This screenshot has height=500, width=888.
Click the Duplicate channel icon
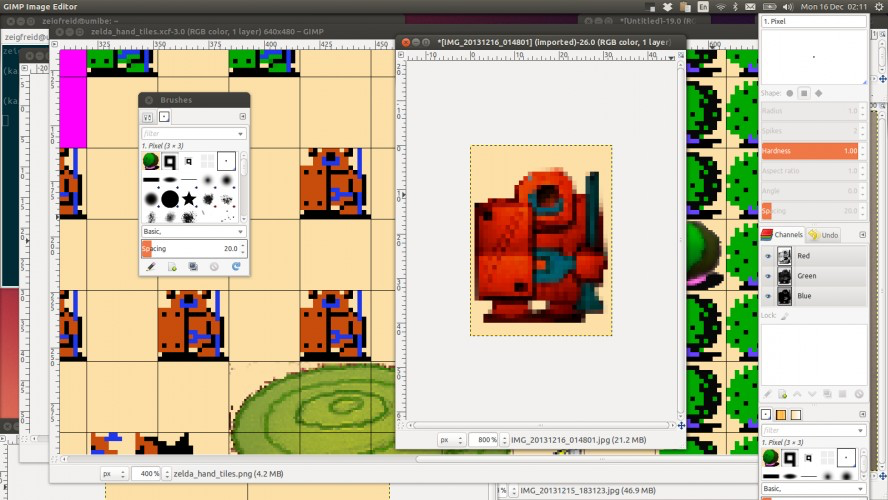tap(827, 394)
